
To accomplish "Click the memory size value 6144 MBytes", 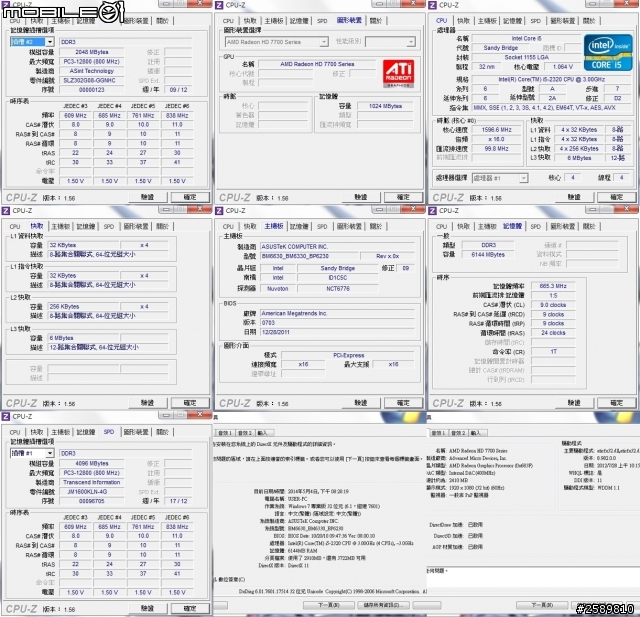I will [488, 255].
